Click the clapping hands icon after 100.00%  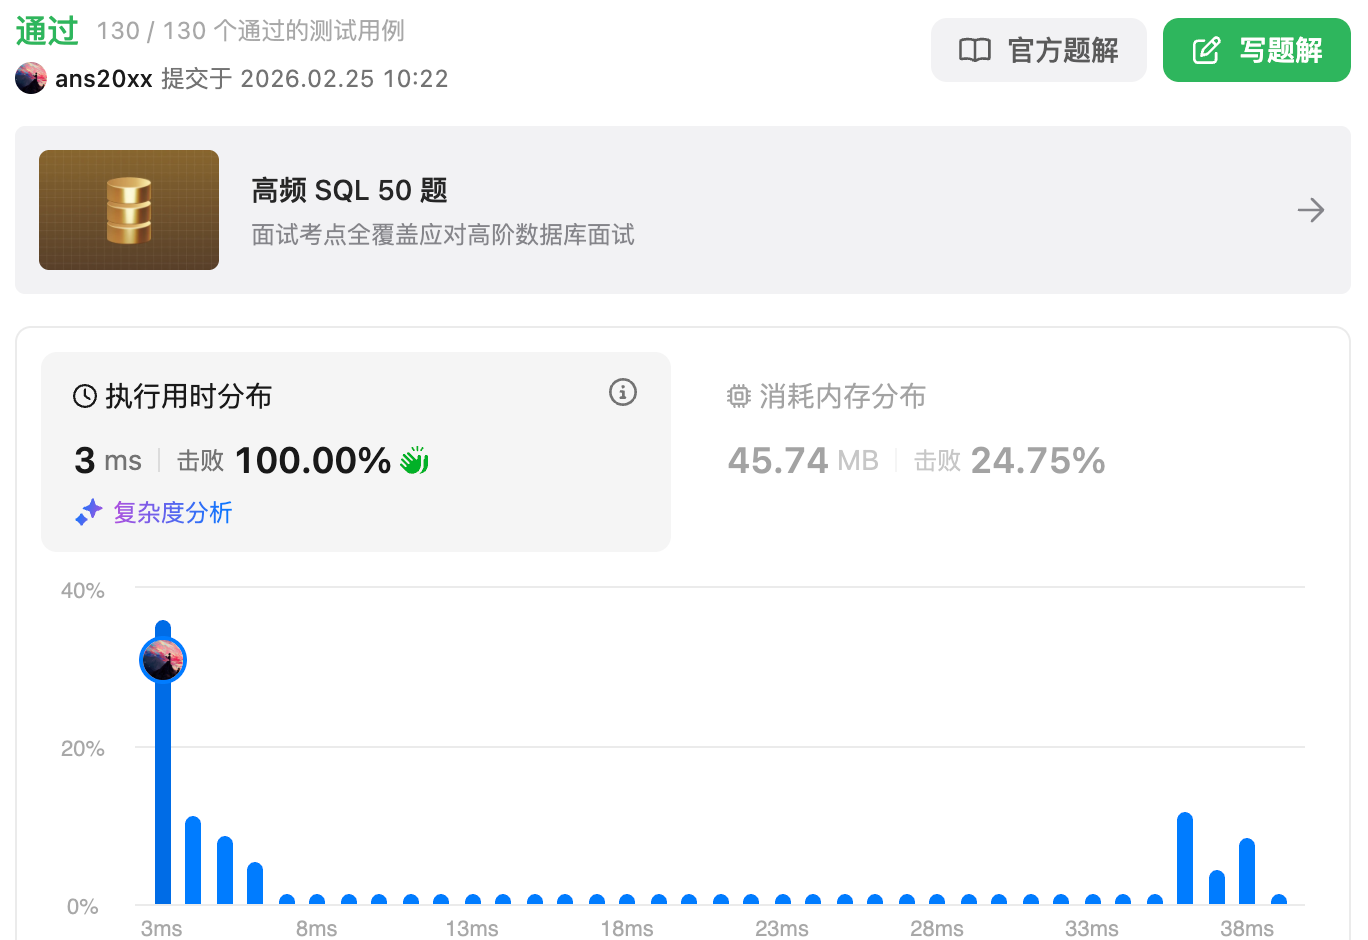(x=414, y=461)
